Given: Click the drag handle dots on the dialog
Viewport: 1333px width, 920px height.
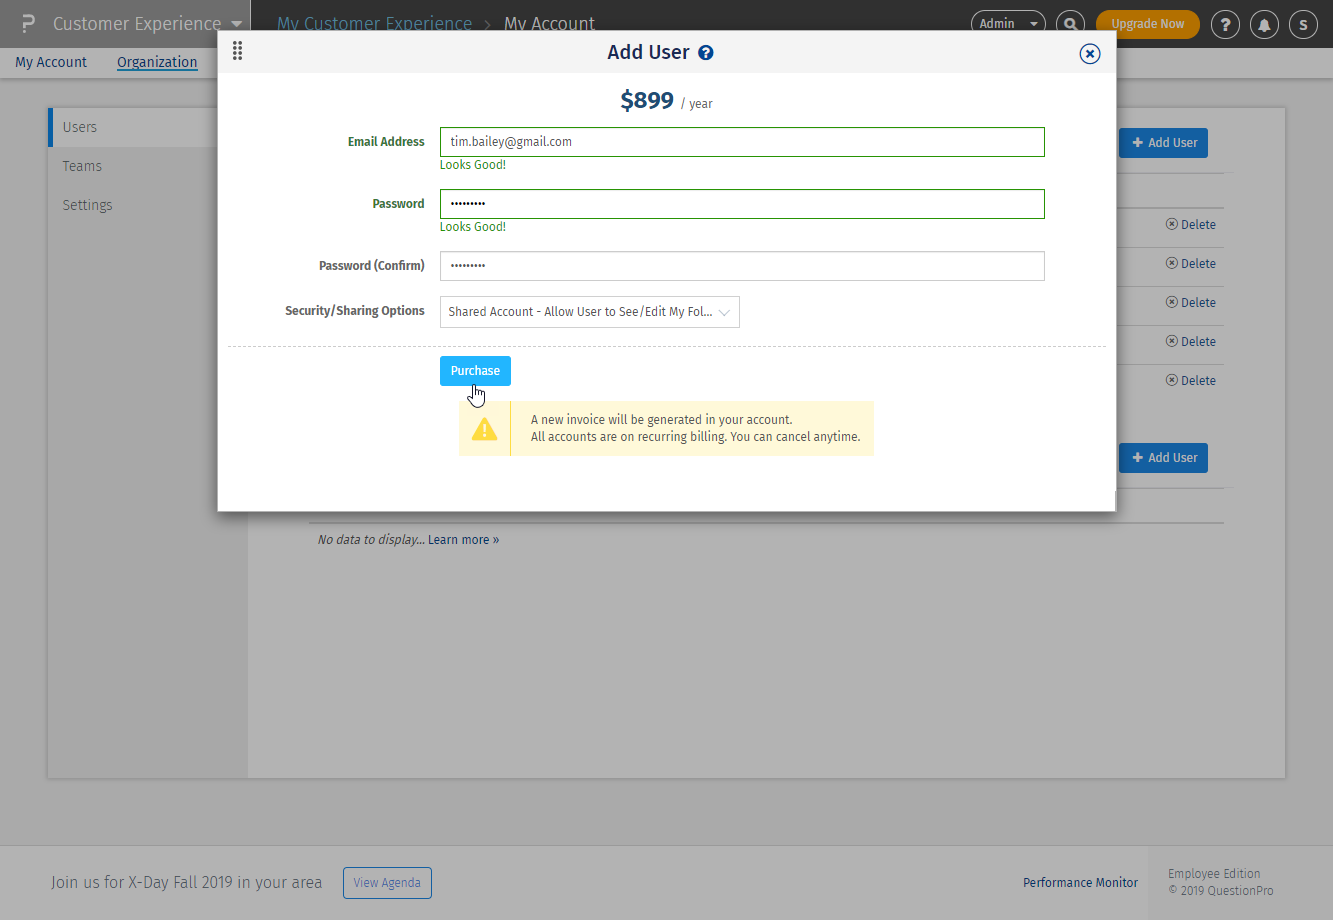Looking at the screenshot, I should coord(238,50).
